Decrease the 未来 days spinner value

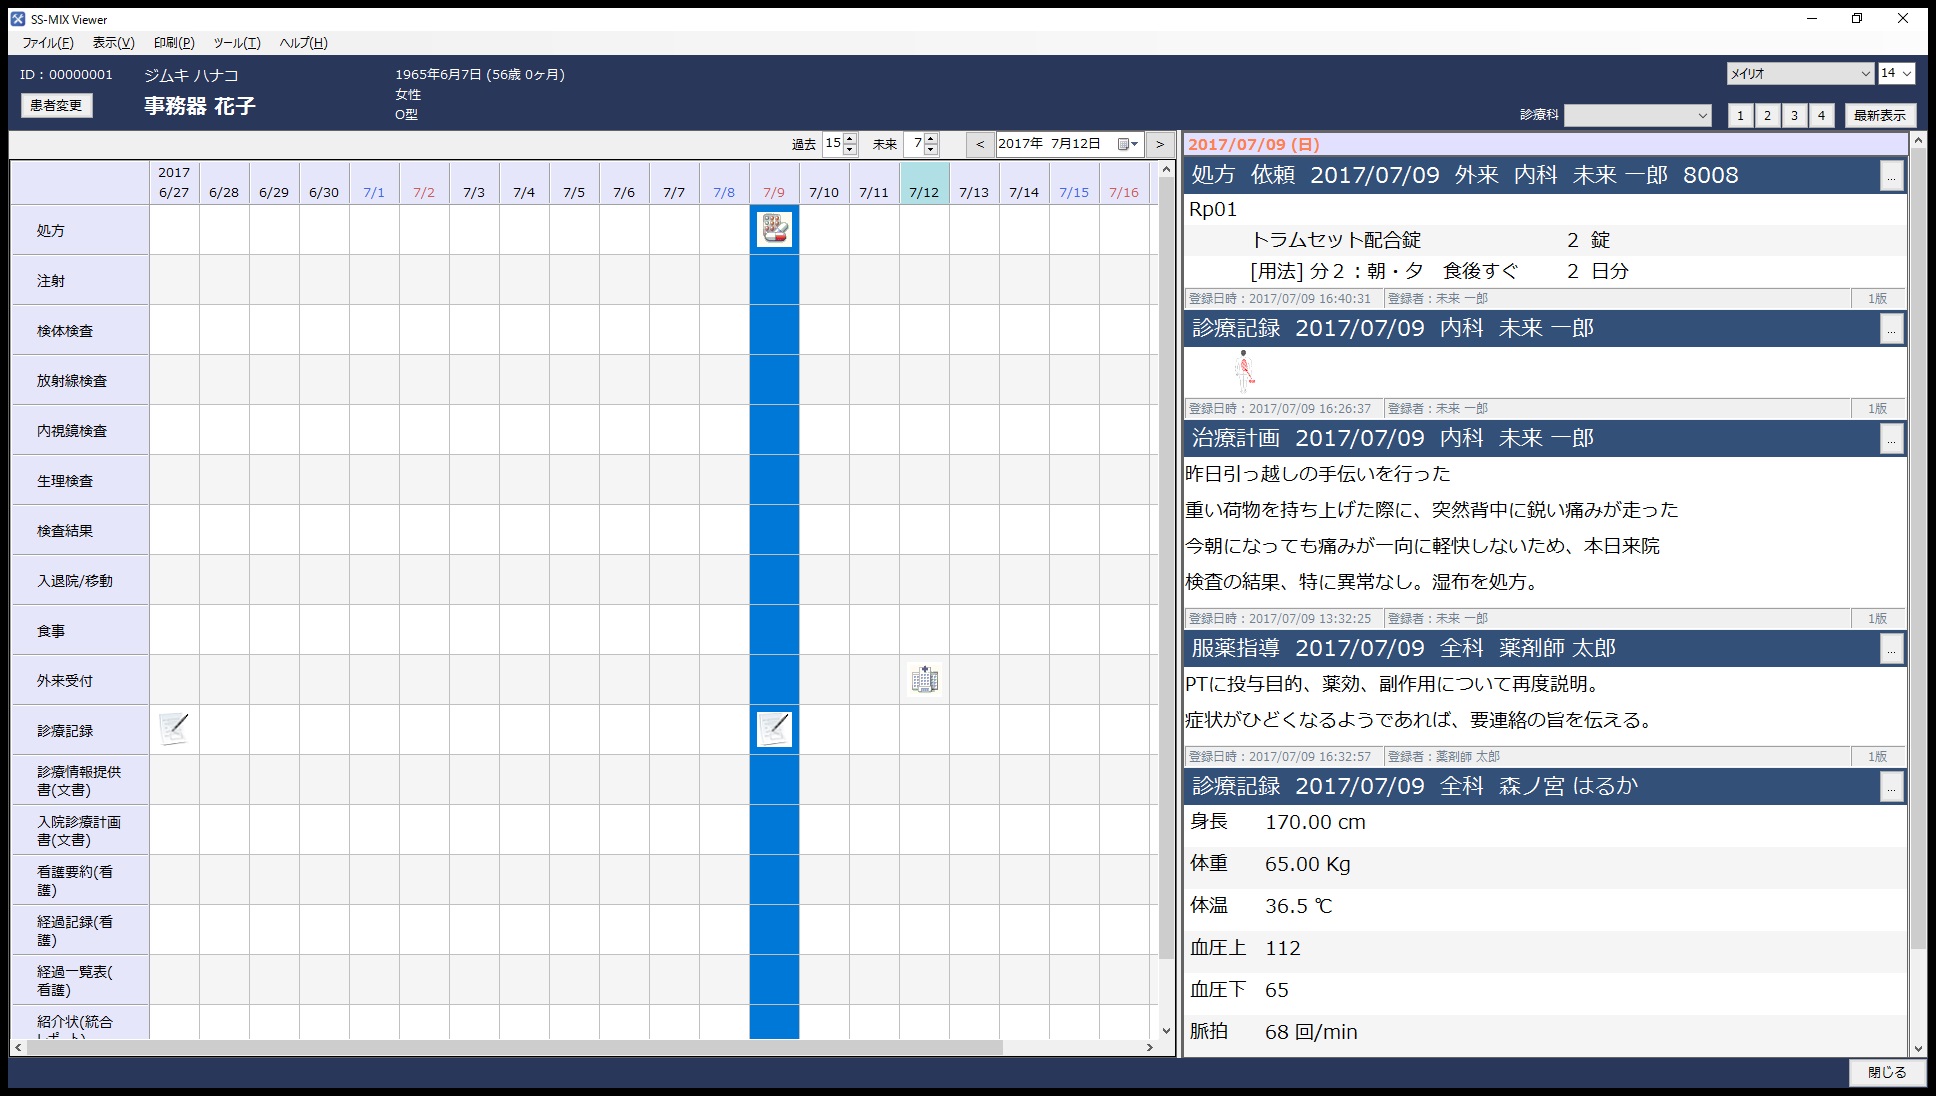(x=931, y=150)
